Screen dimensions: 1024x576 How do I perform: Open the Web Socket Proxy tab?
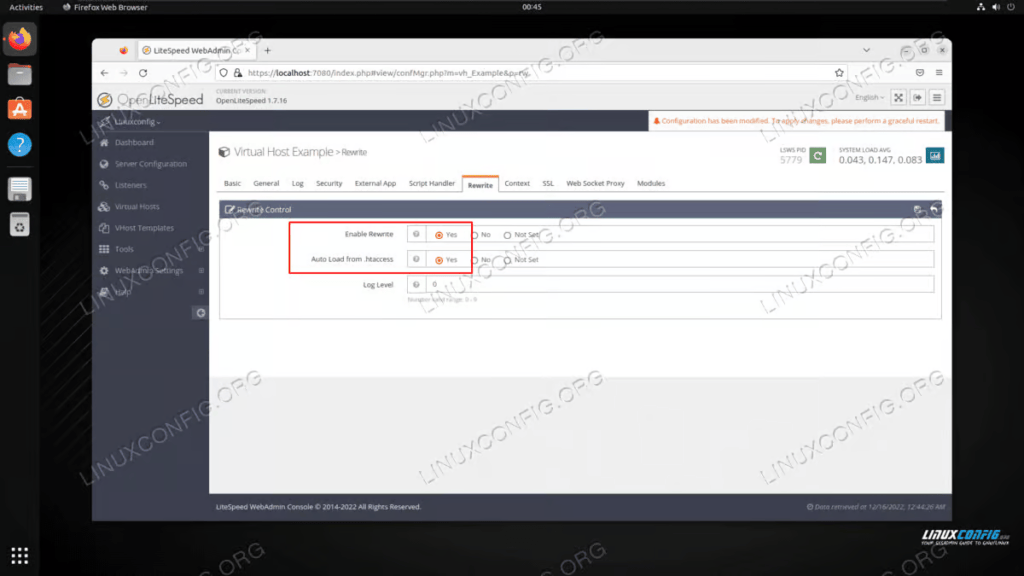[x=595, y=184]
